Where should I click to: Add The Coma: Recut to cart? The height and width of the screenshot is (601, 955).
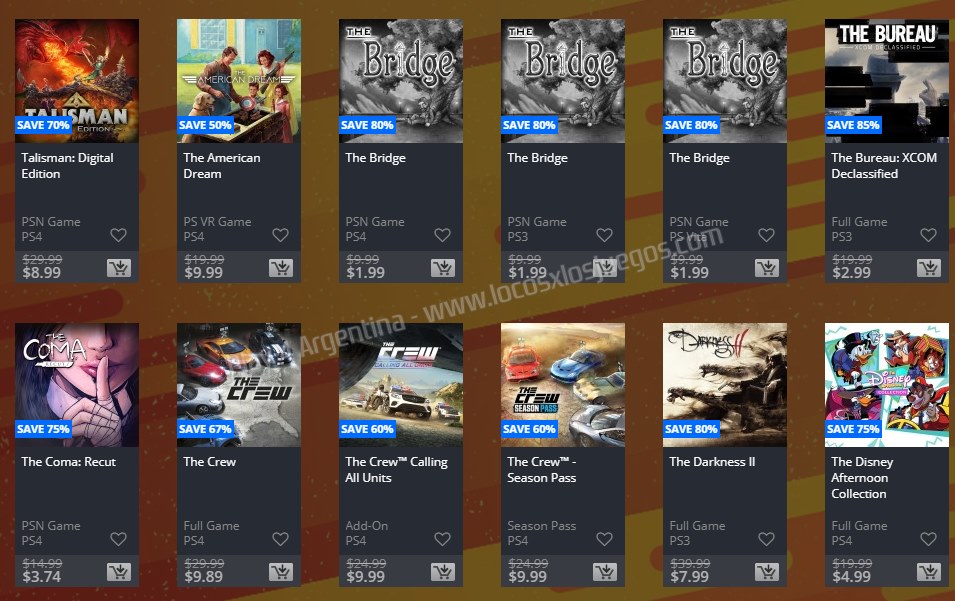(x=119, y=572)
